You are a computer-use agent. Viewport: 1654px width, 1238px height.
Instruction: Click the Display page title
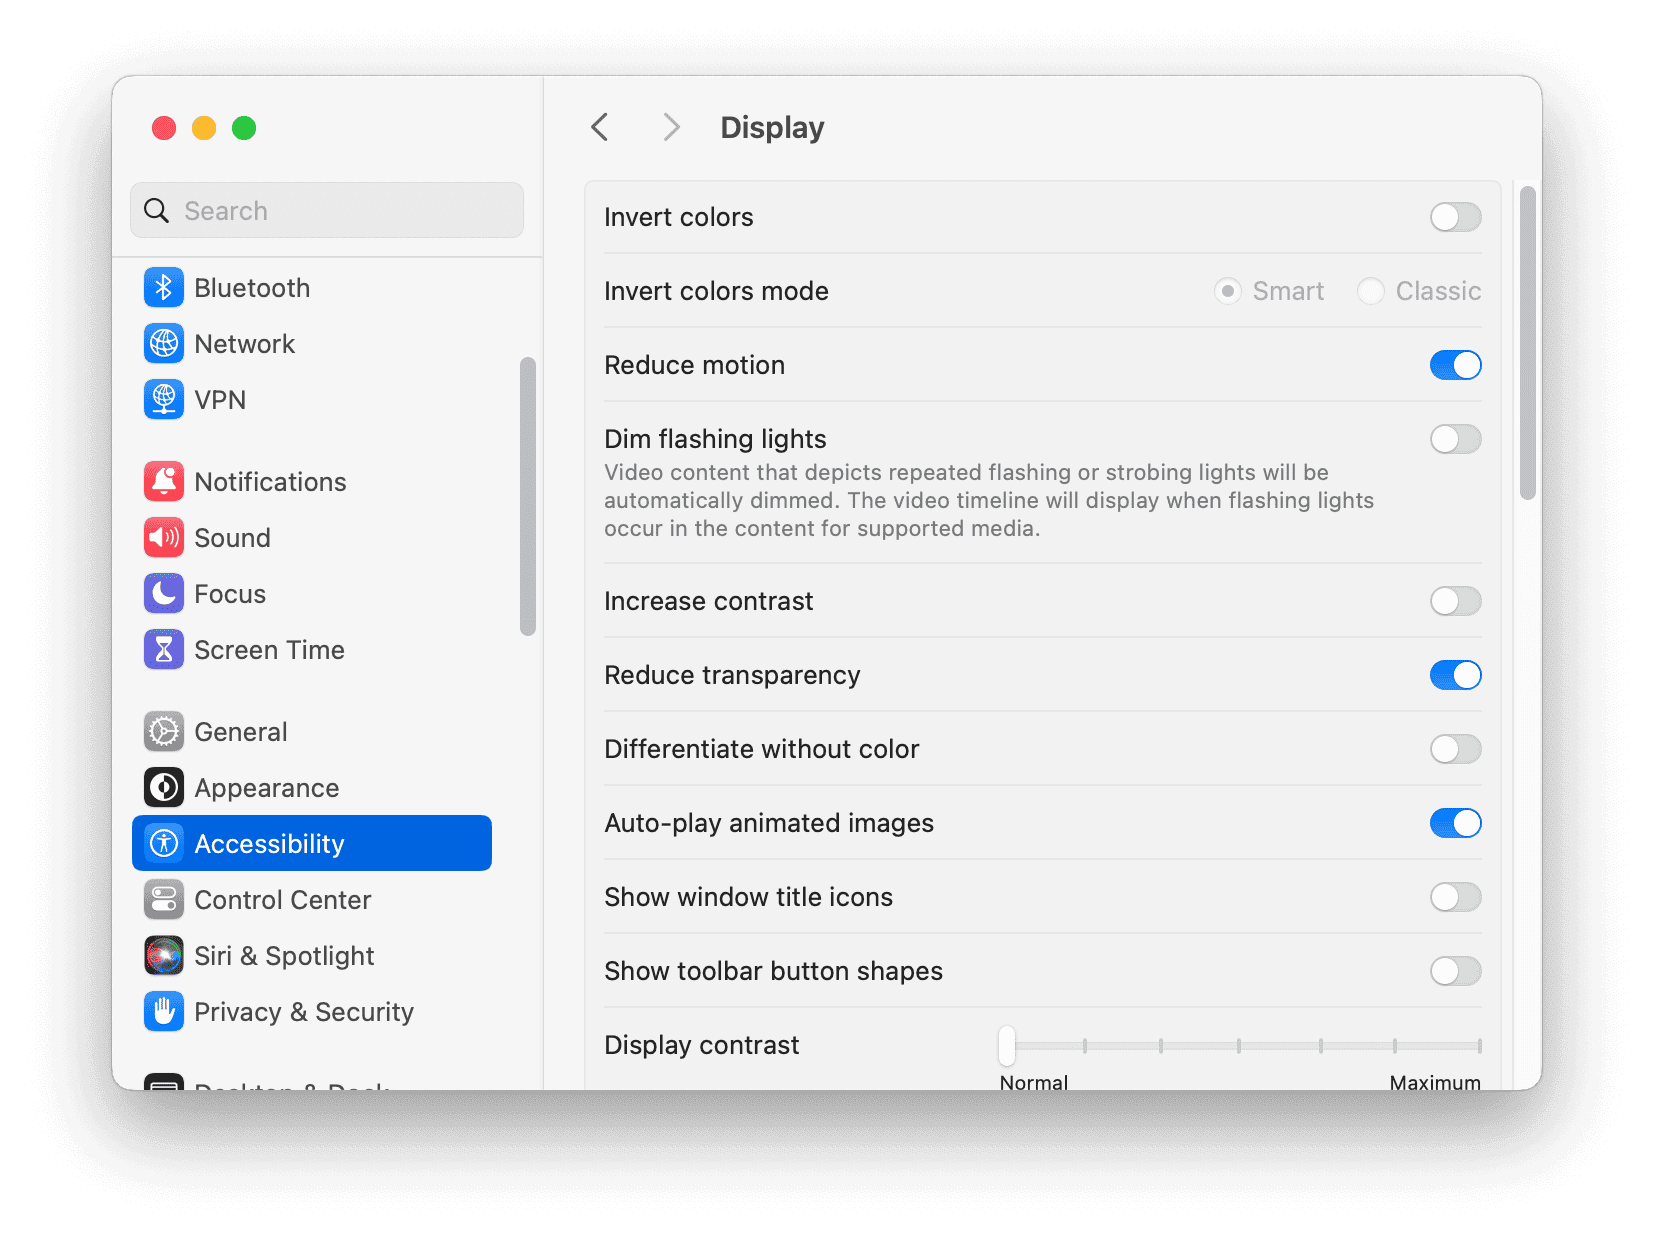coord(772,128)
